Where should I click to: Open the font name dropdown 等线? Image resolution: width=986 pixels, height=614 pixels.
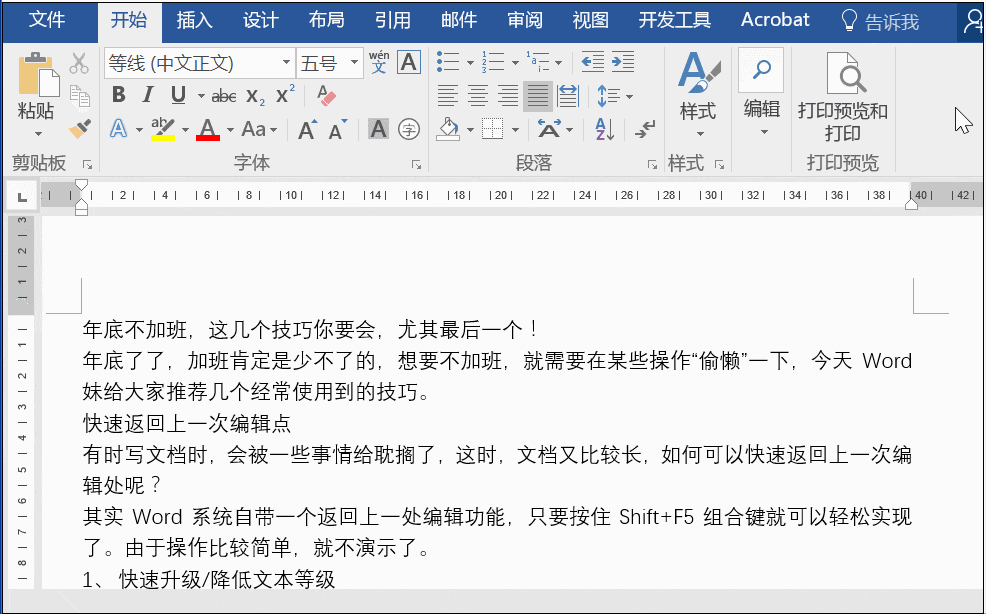[x=199, y=63]
